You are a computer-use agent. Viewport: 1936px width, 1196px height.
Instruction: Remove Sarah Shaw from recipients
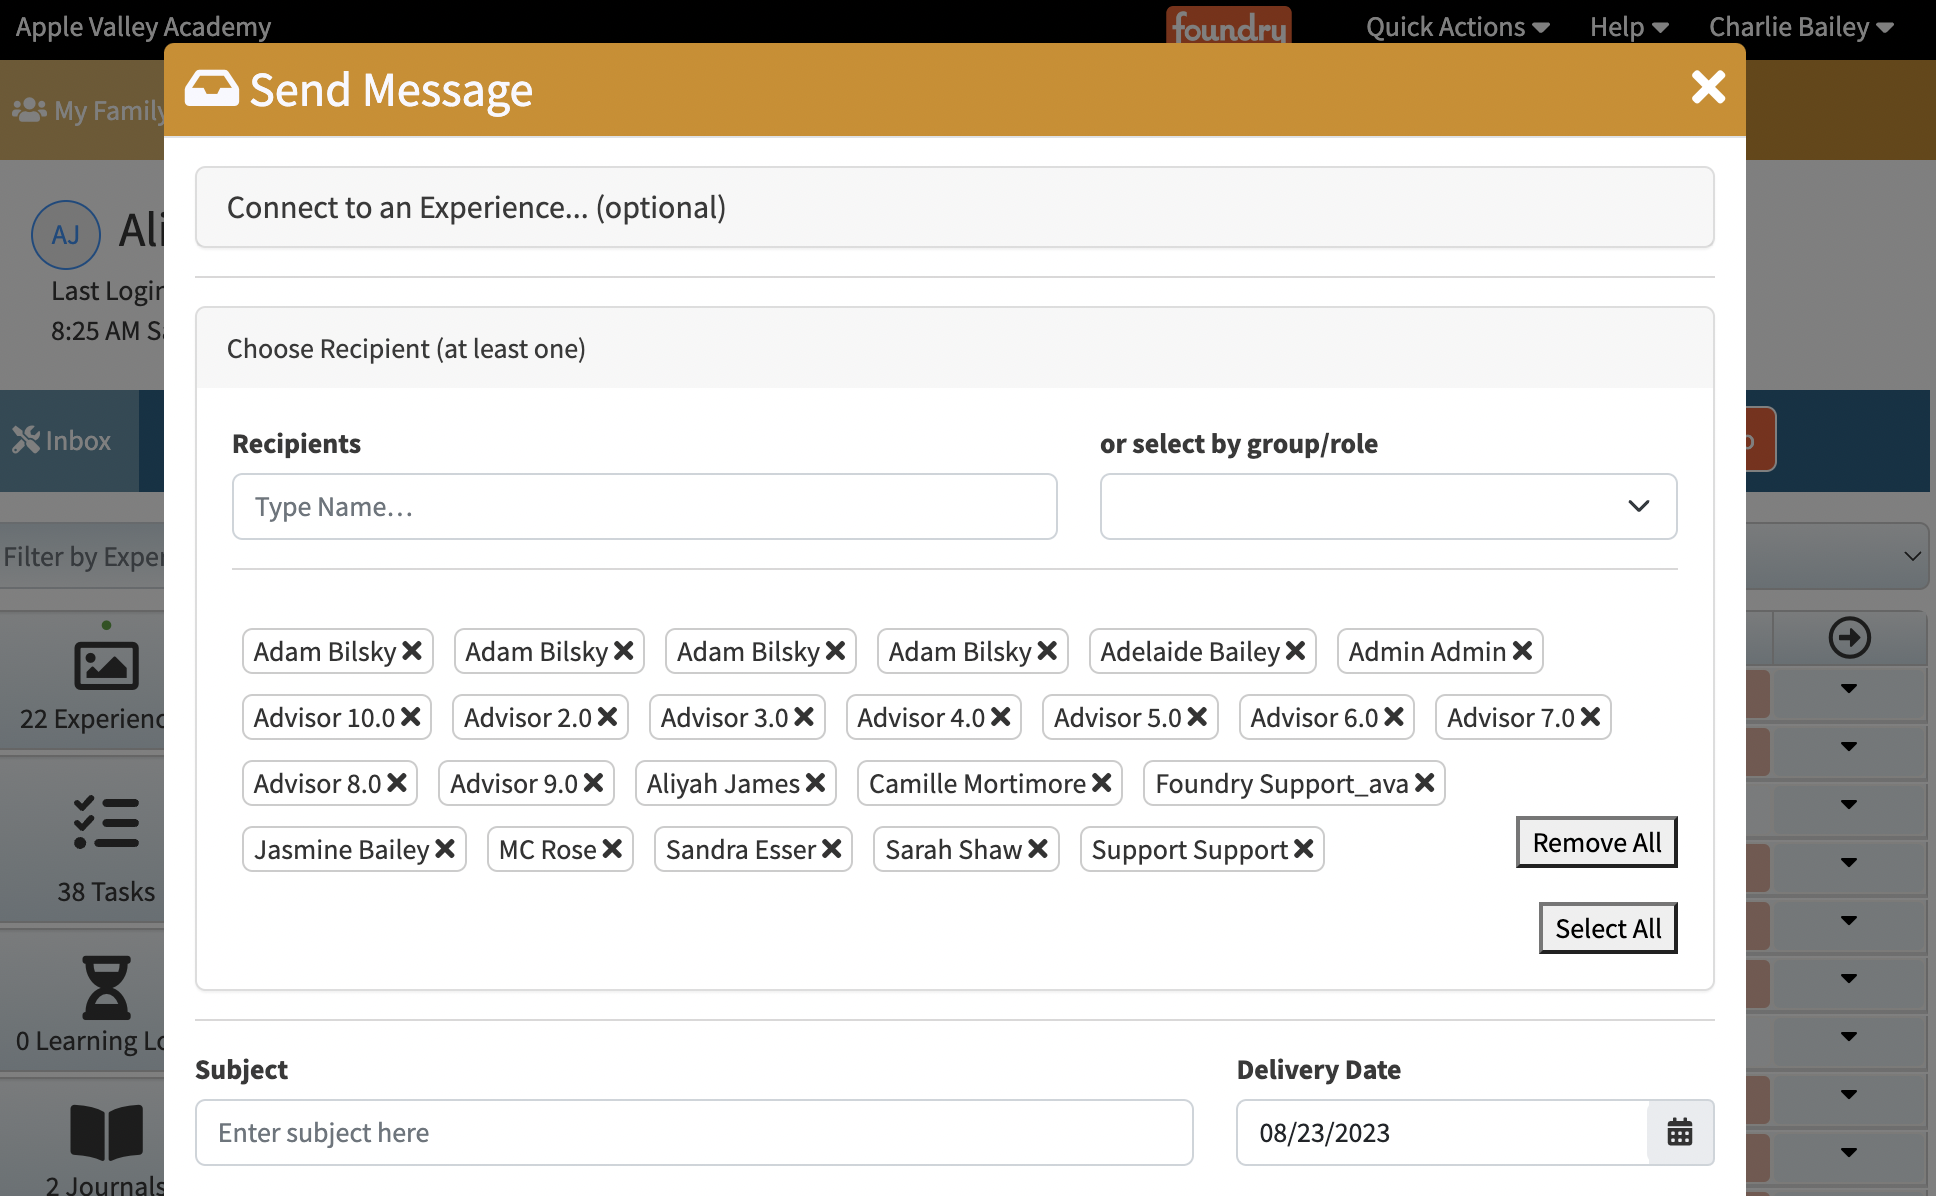(x=1038, y=849)
